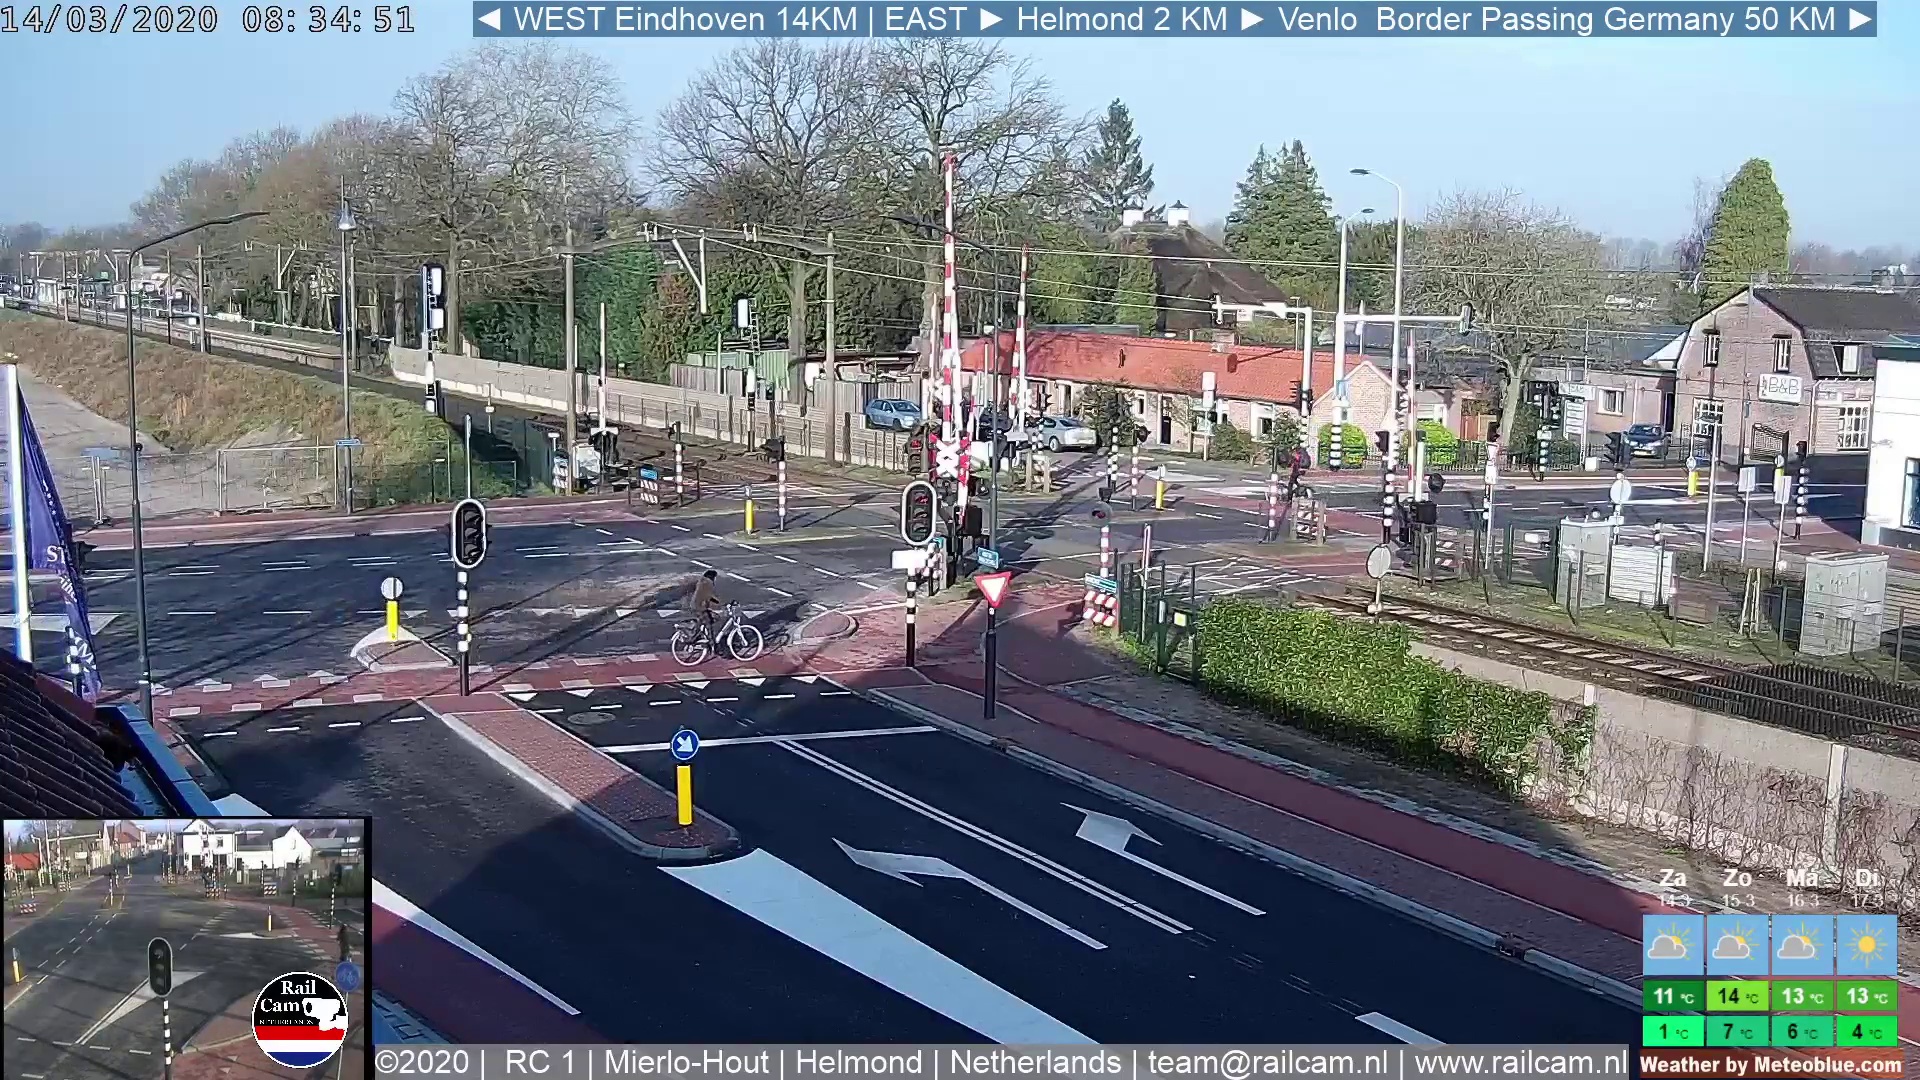
Task: Click the Saturday (Za) partly cloudy weather icon
Action: pyautogui.click(x=1672, y=945)
